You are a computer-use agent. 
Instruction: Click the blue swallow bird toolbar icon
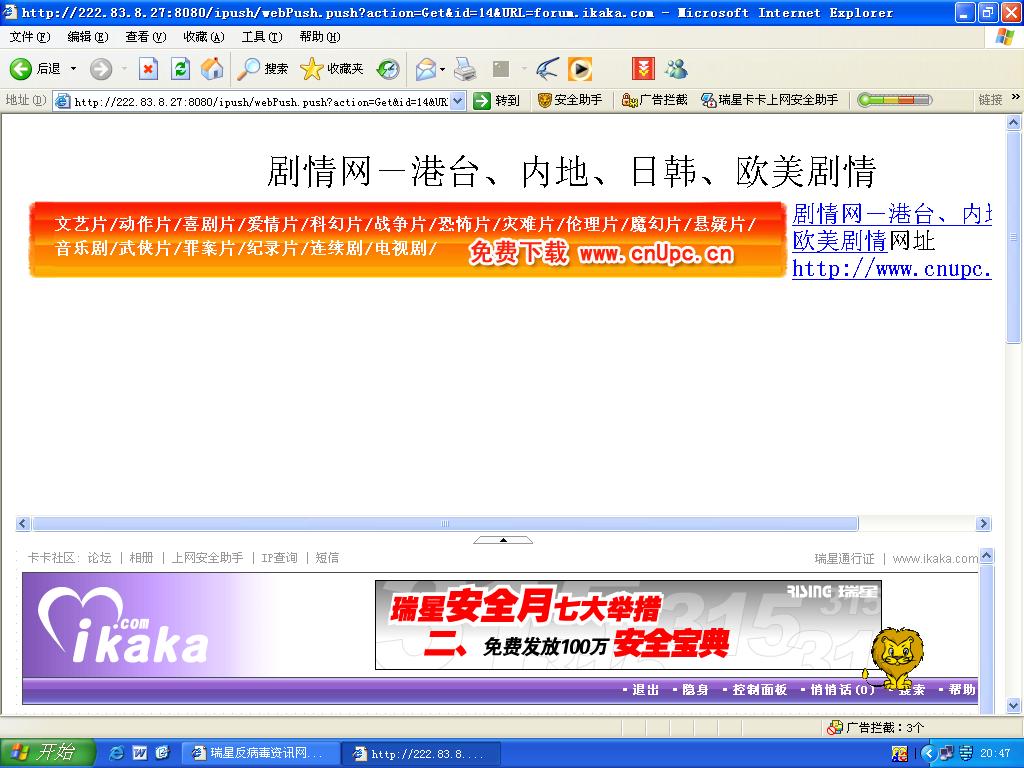click(547, 69)
